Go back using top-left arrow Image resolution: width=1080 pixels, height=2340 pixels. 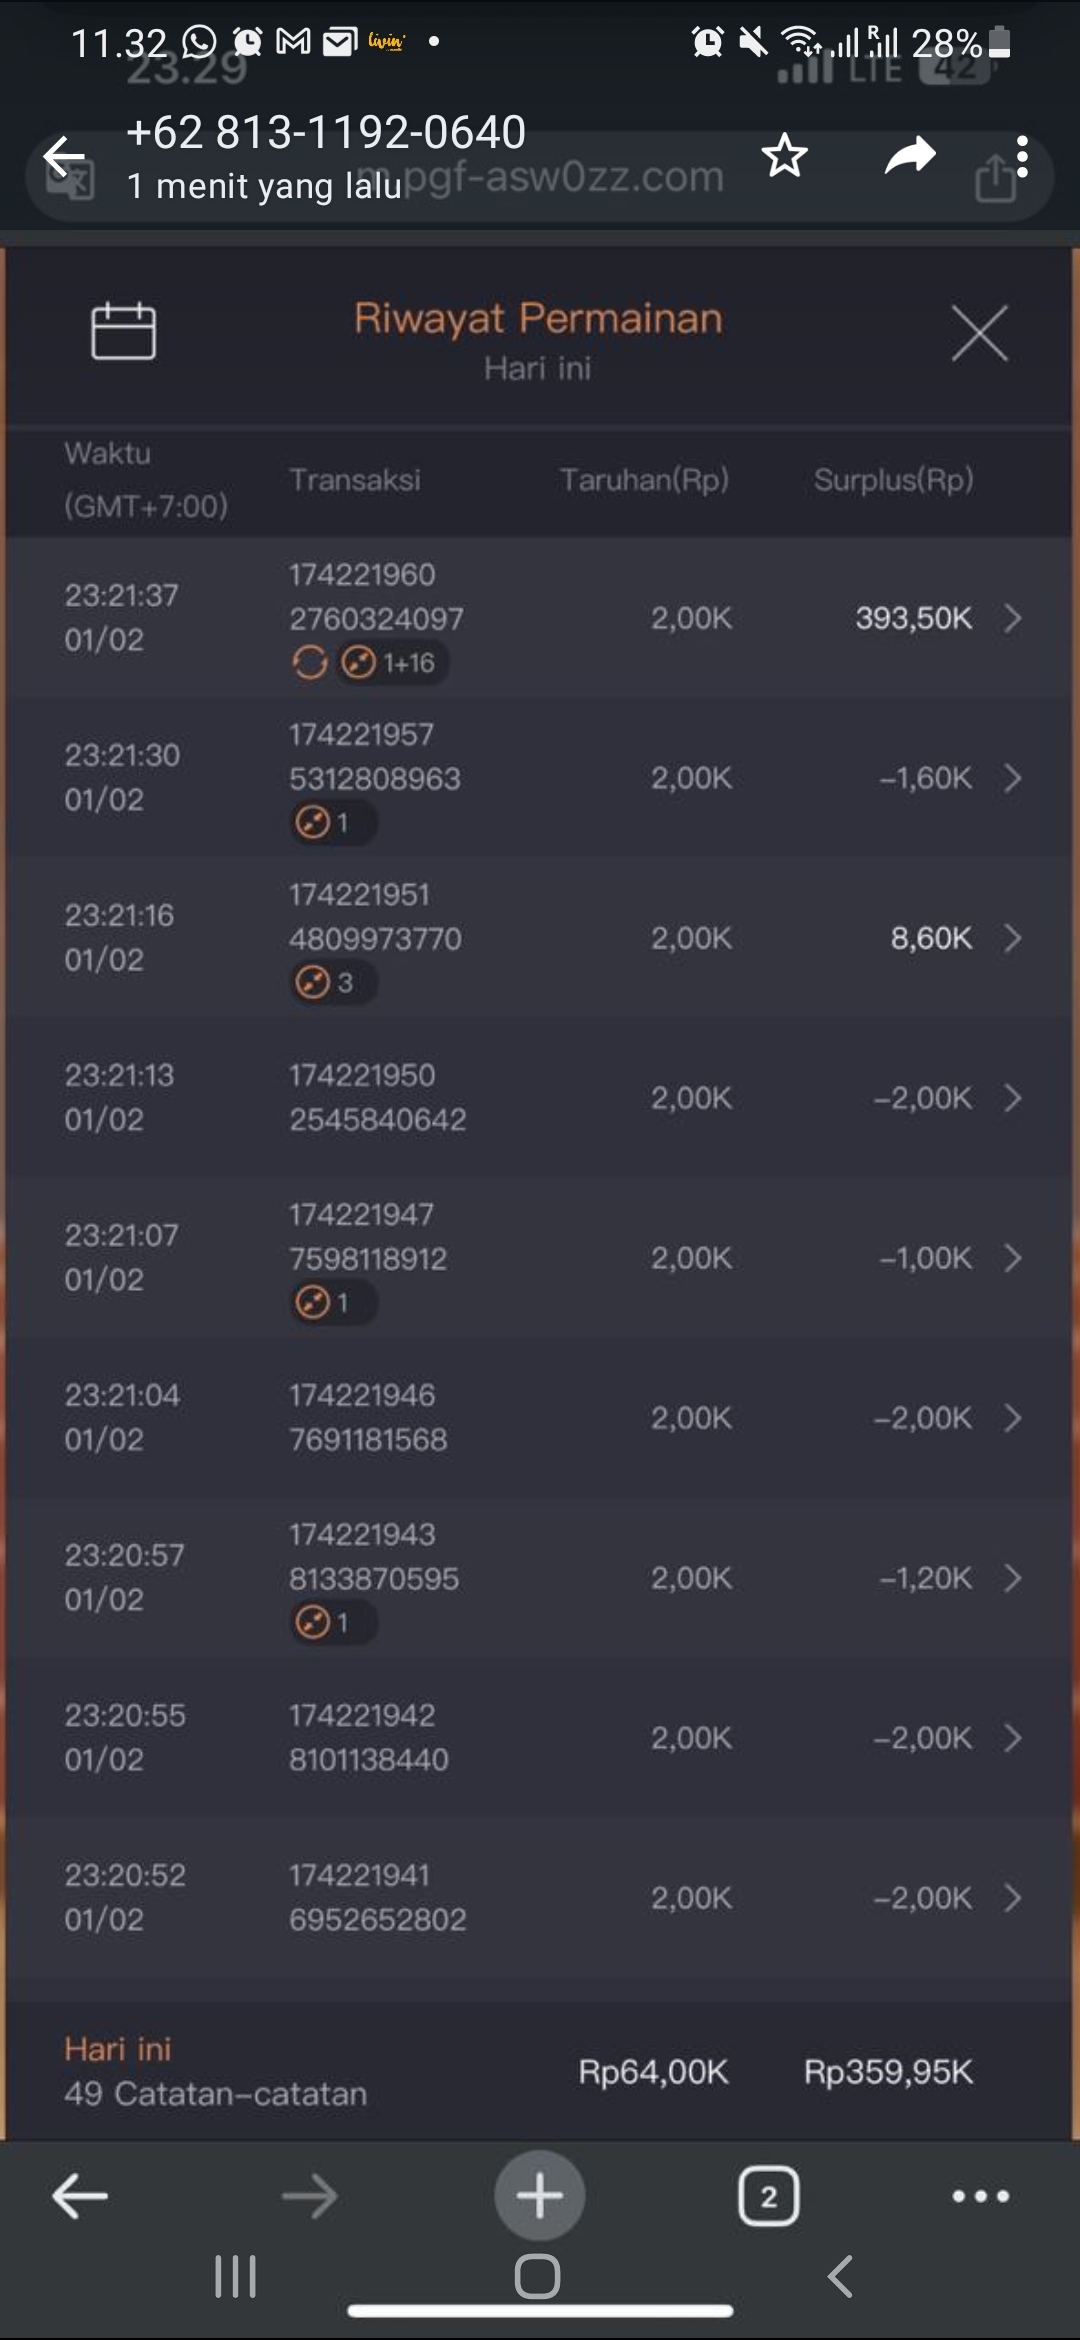tap(64, 156)
